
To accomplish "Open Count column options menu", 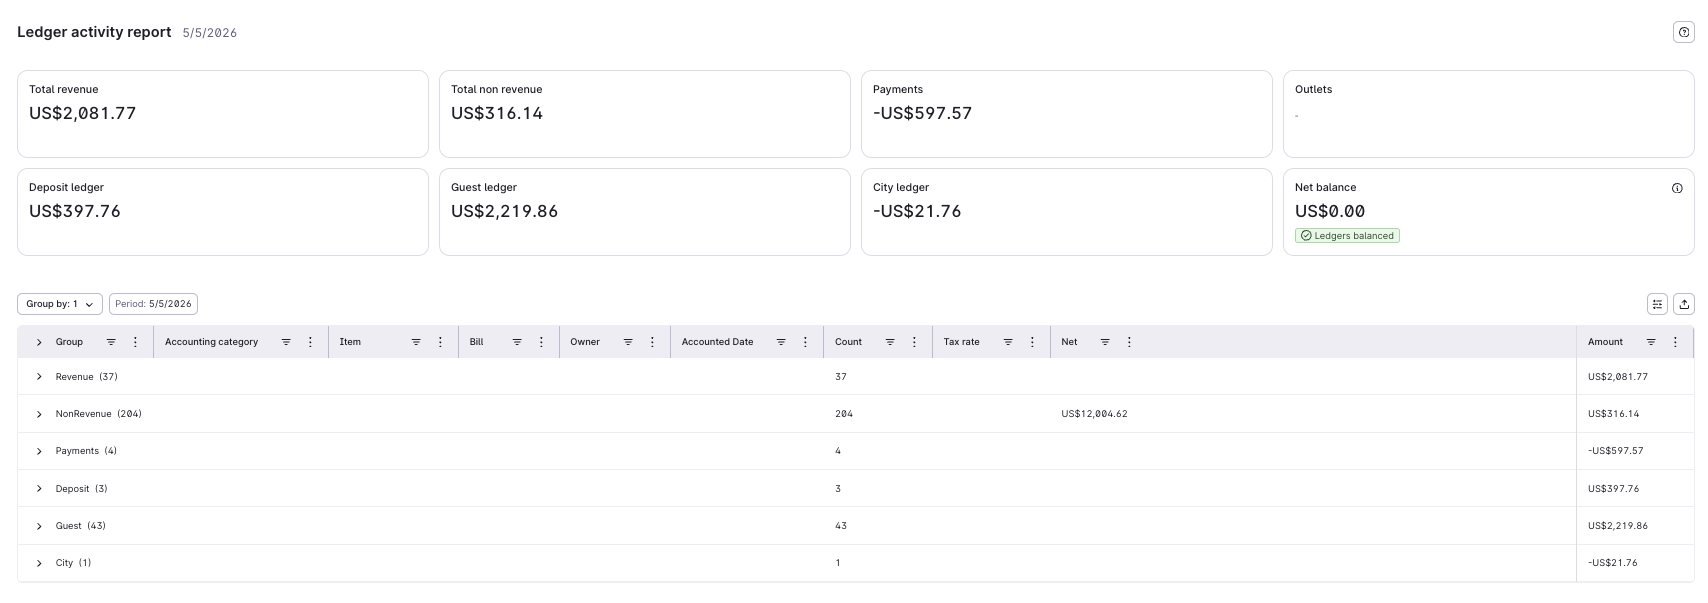I will click(915, 342).
